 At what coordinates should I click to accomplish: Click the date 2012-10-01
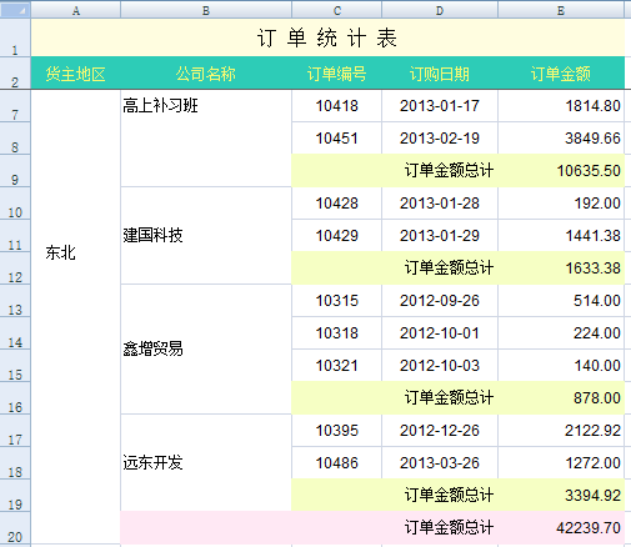click(440, 333)
